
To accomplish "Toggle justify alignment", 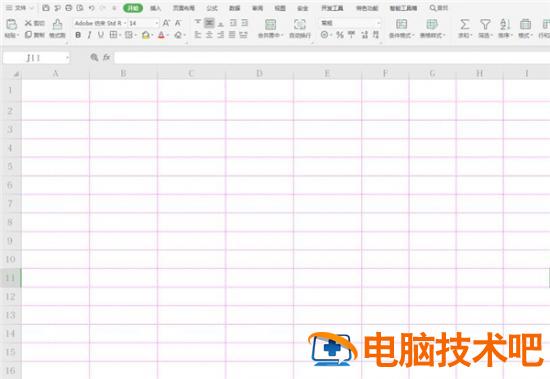I will [232, 34].
